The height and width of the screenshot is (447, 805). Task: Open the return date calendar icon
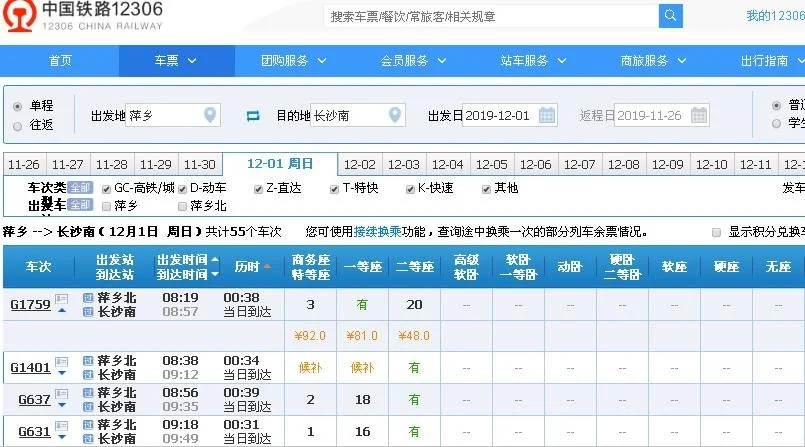(699, 115)
